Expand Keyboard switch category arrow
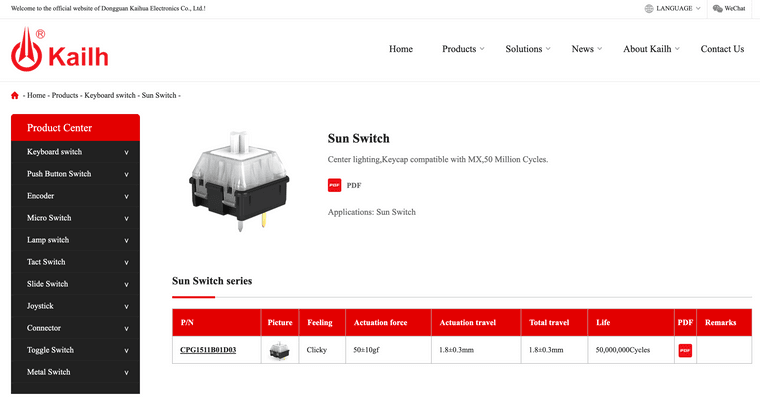 [x=127, y=152]
